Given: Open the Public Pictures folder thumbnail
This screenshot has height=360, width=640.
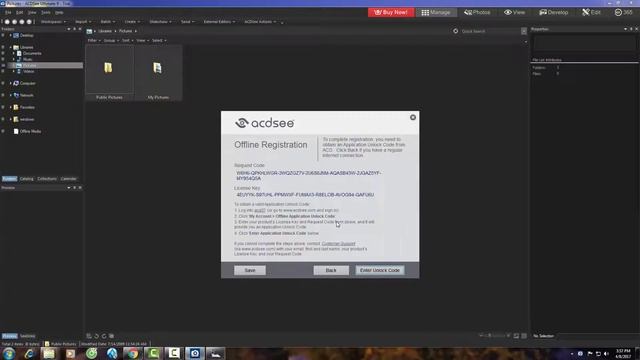Looking at the screenshot, I should coord(109,72).
